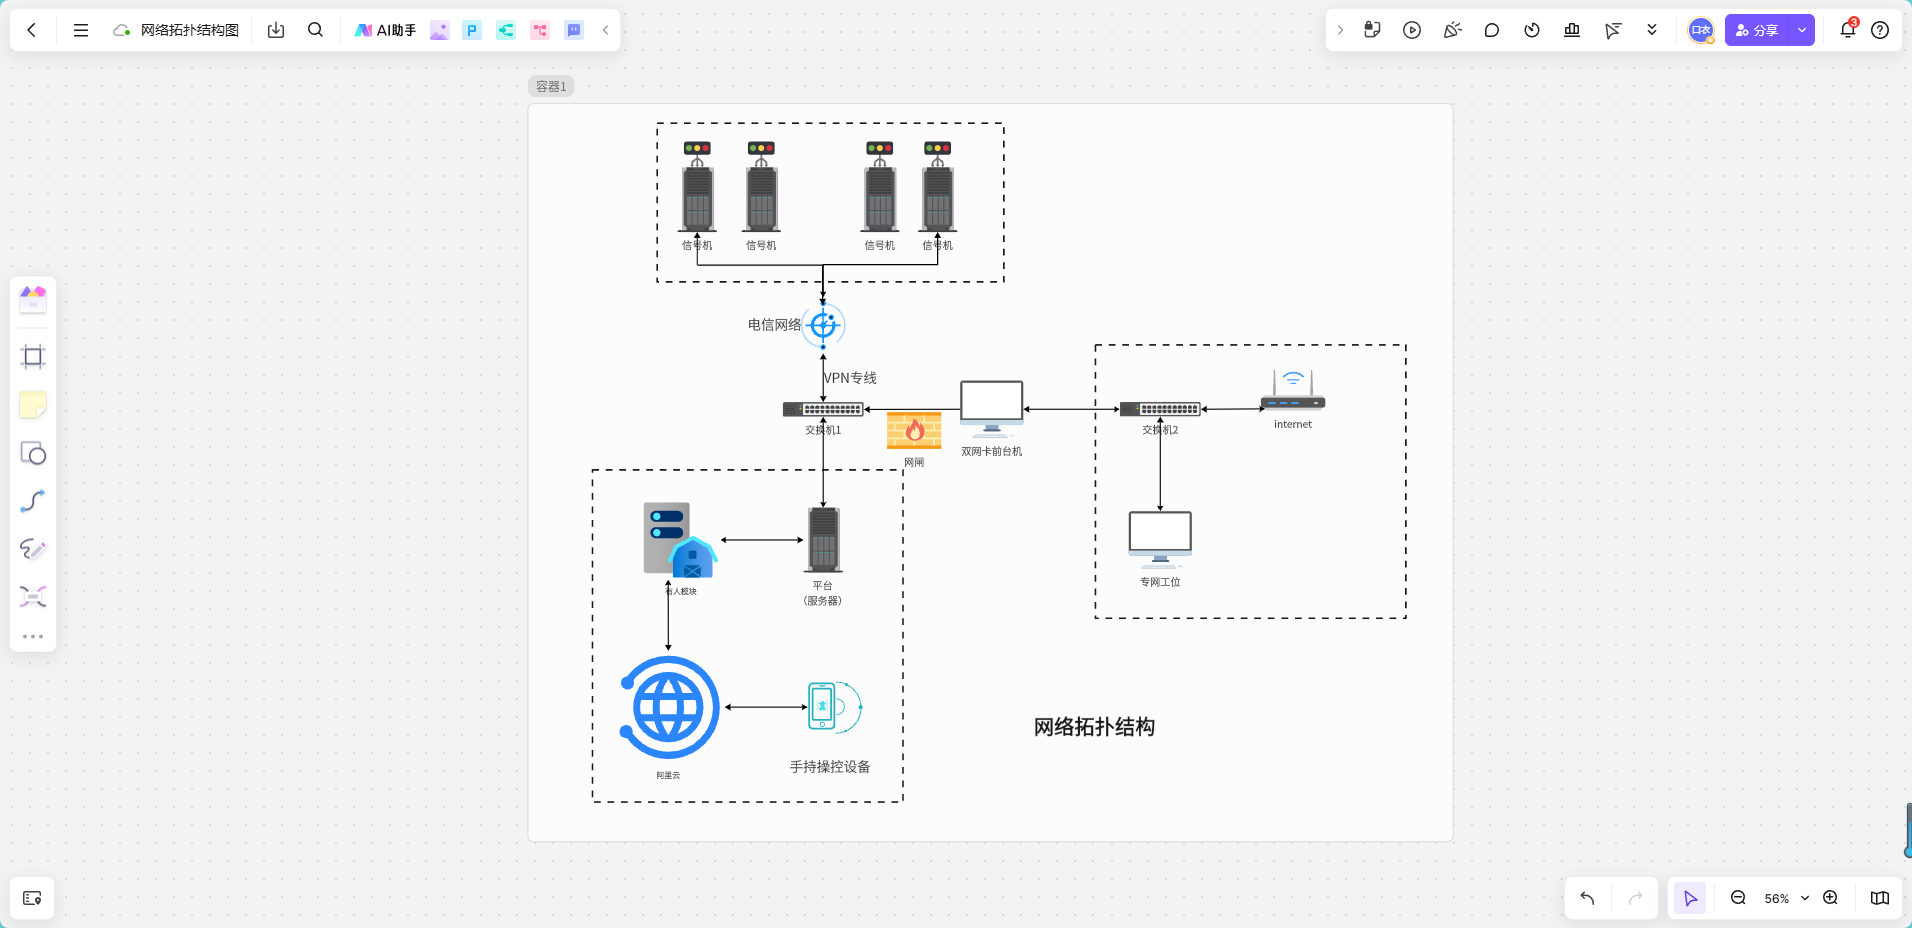Select the pointer cursor mode
The width and height of the screenshot is (1912, 928).
pyautogui.click(x=1690, y=898)
